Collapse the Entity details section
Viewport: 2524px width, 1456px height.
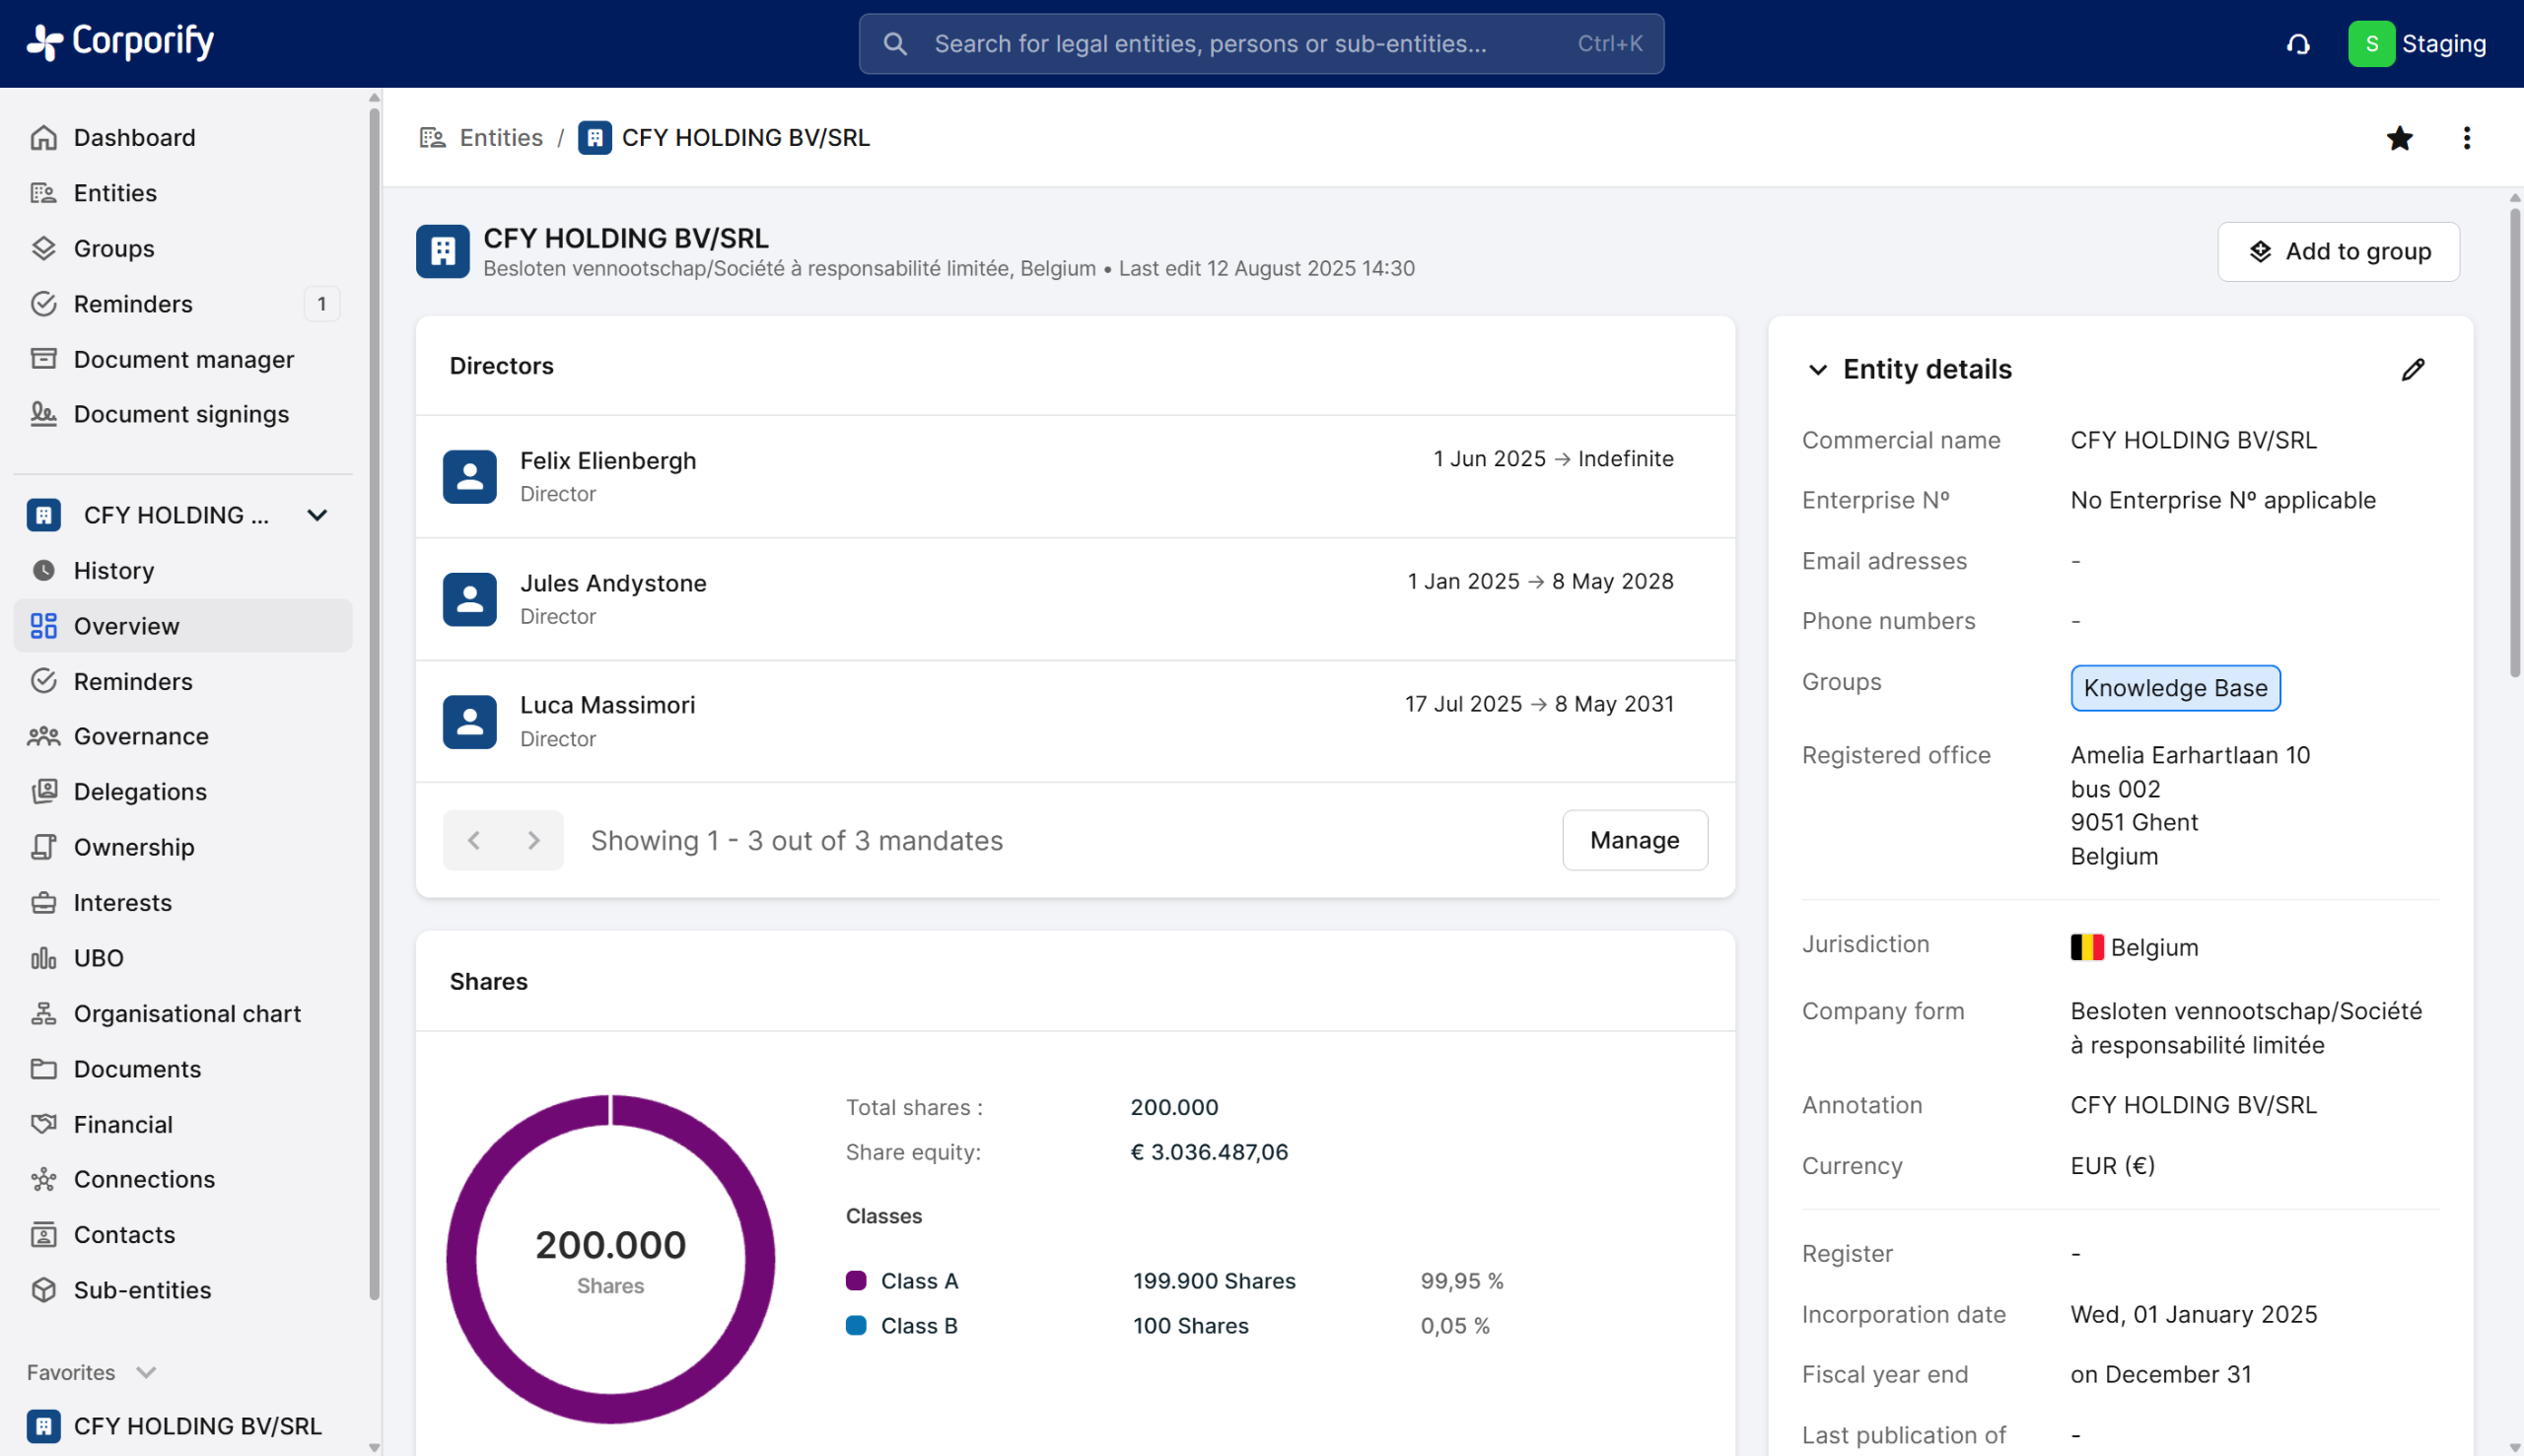coord(1817,370)
